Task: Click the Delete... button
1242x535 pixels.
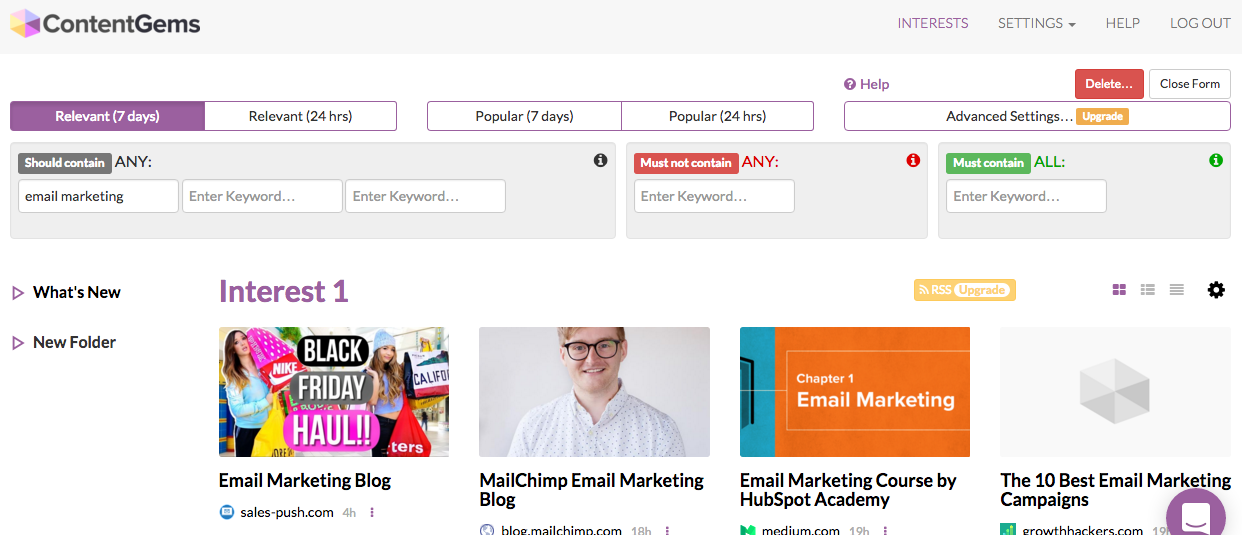Action: [1109, 84]
